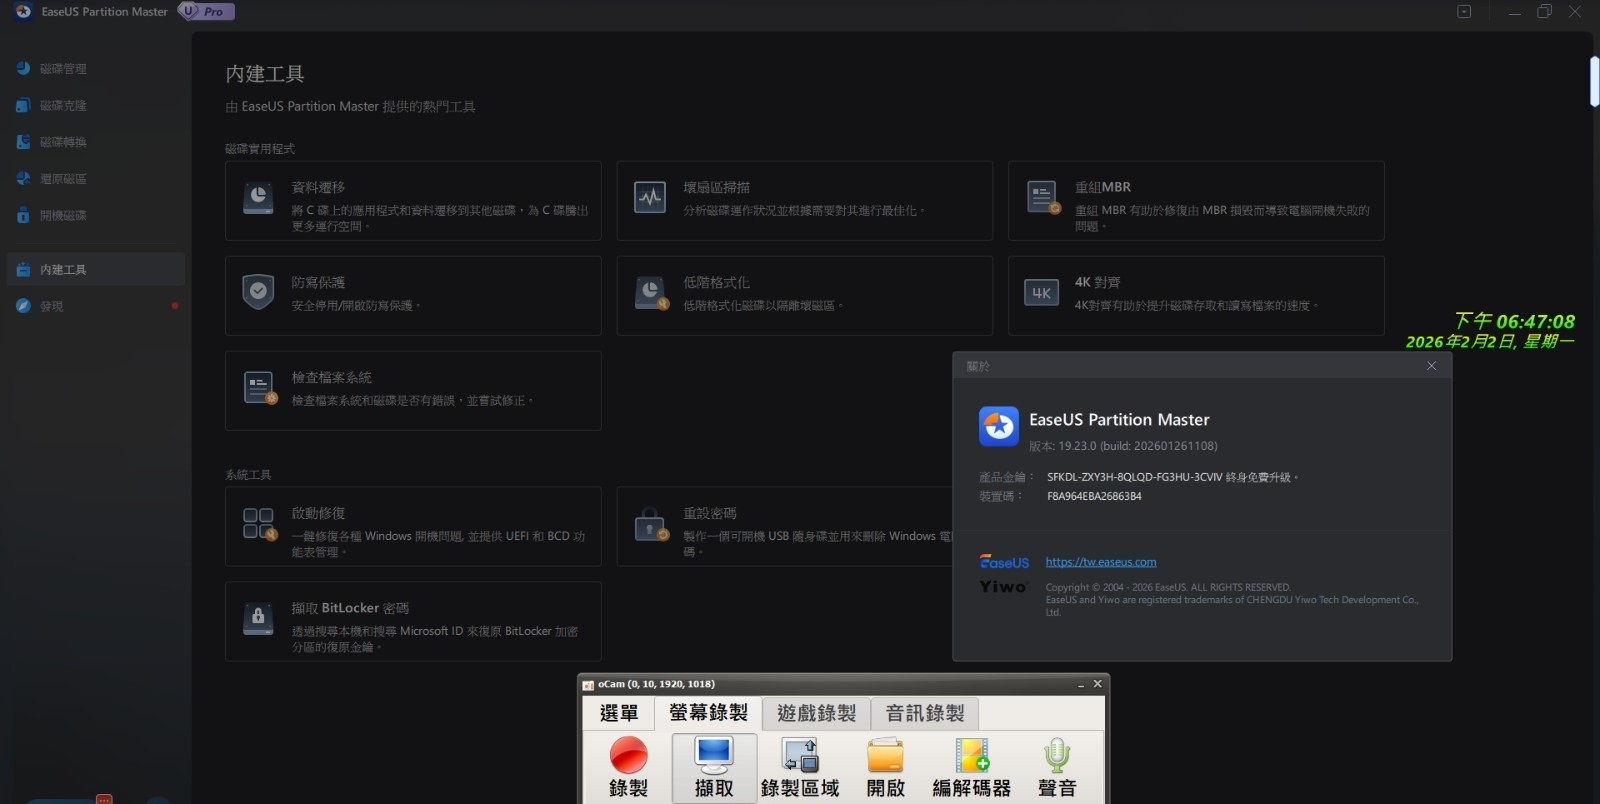Image resolution: width=1600 pixels, height=804 pixels.
Task: Click the 壞扇區掃描 bad sector scan icon
Action: (x=650, y=198)
